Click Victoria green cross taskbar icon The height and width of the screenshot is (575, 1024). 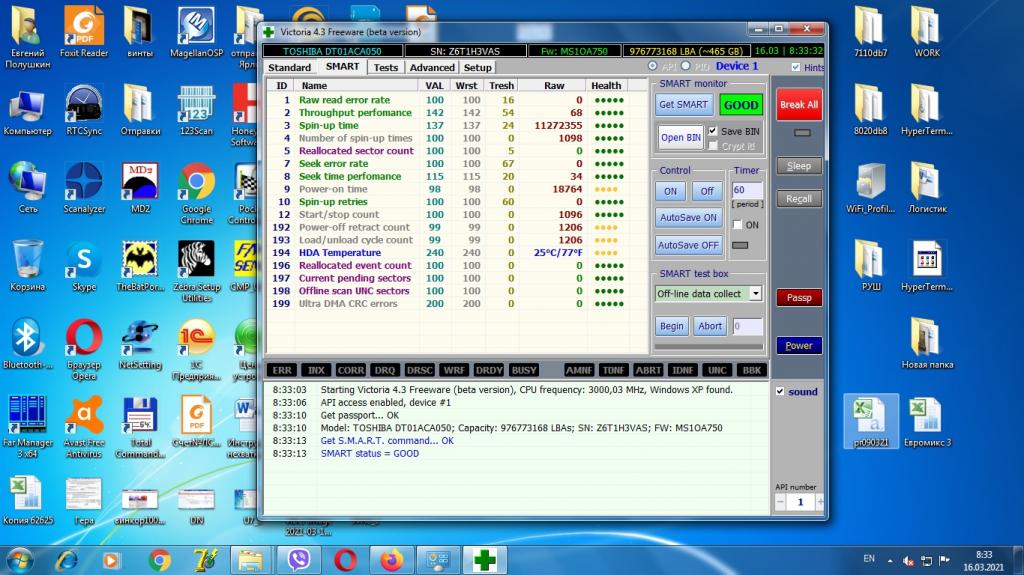tap(485, 560)
